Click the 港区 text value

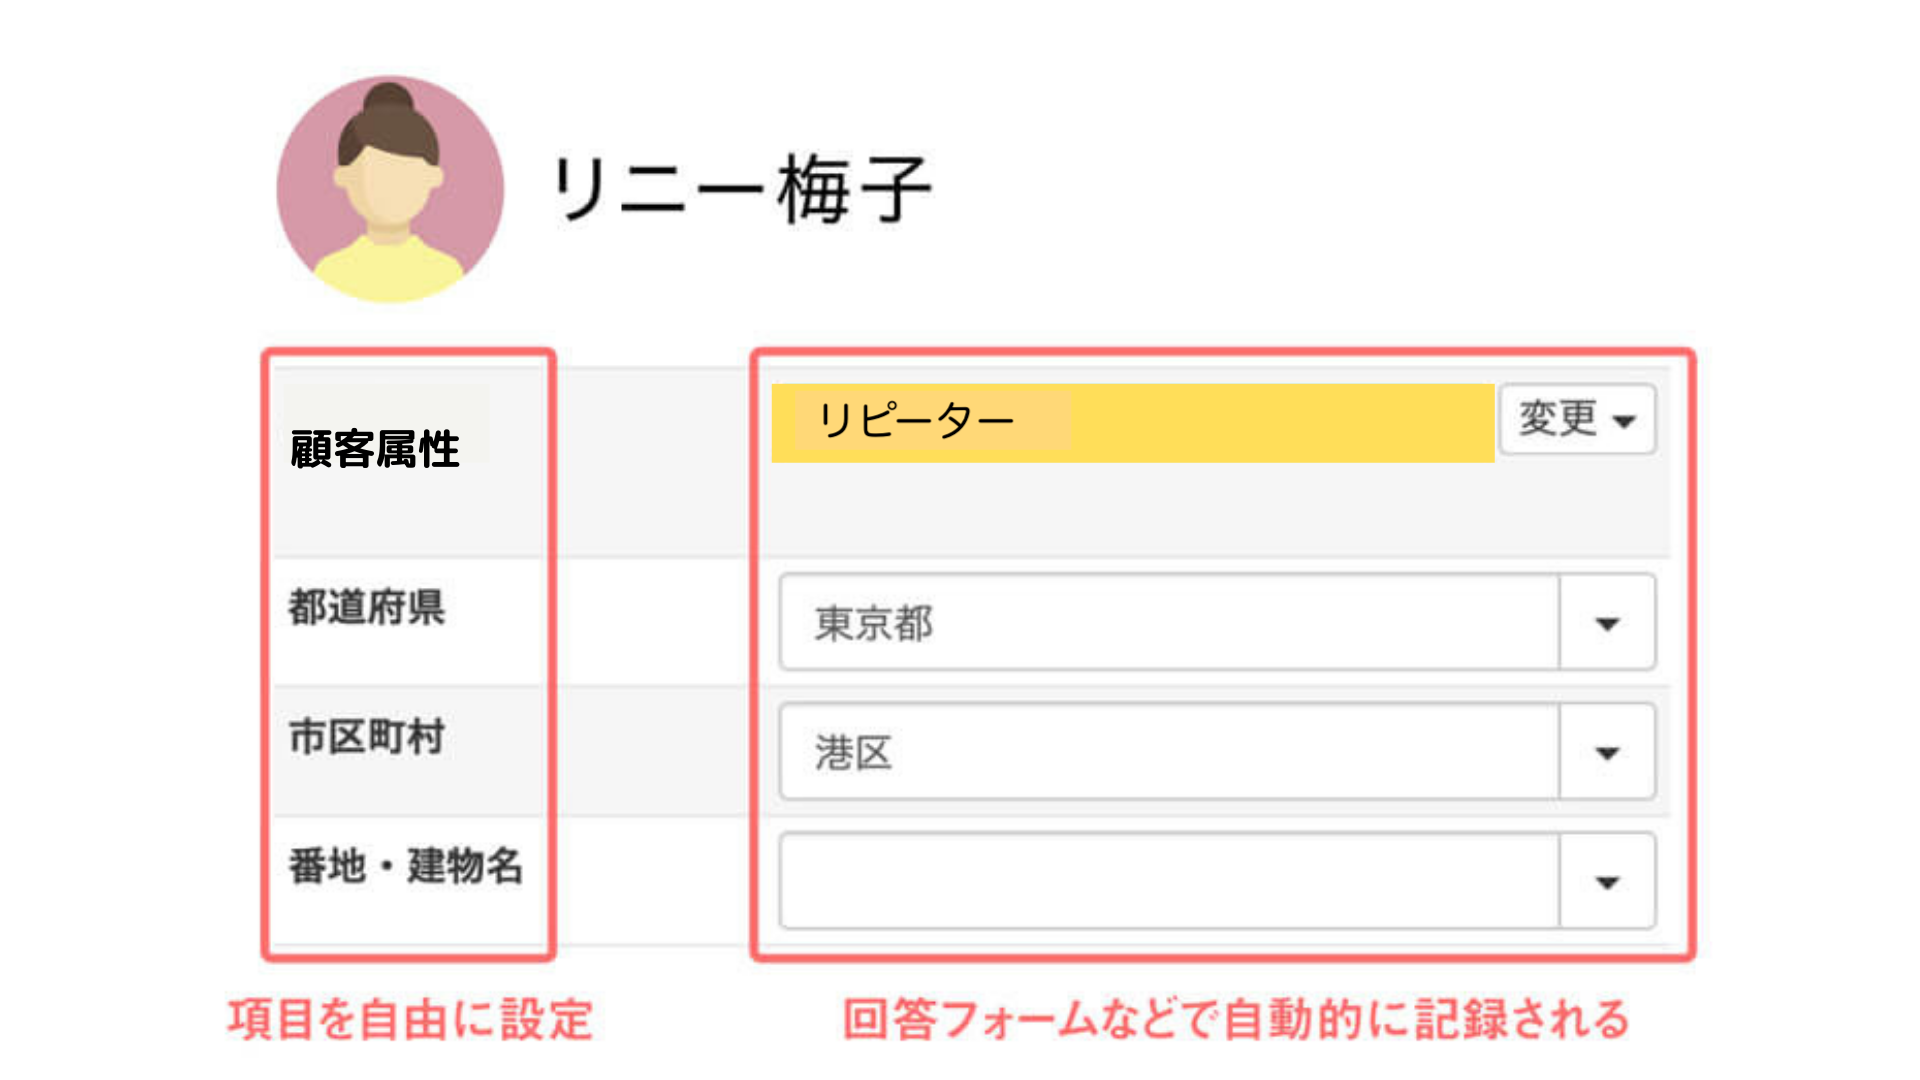[853, 753]
